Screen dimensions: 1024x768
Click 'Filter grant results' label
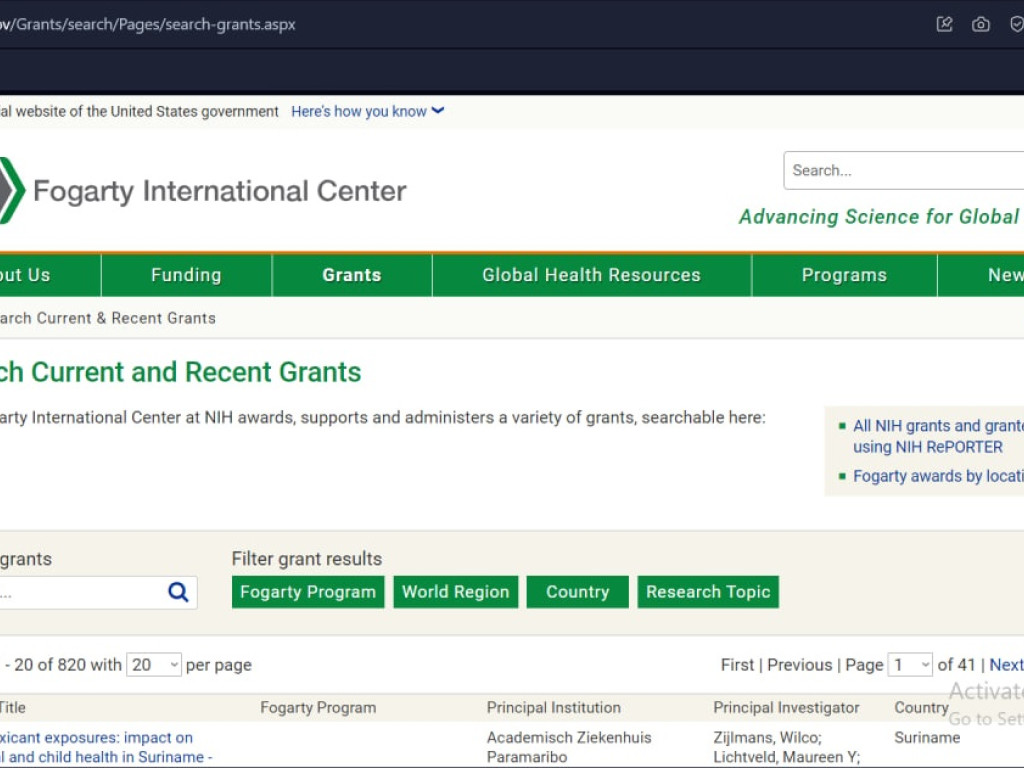pos(307,559)
